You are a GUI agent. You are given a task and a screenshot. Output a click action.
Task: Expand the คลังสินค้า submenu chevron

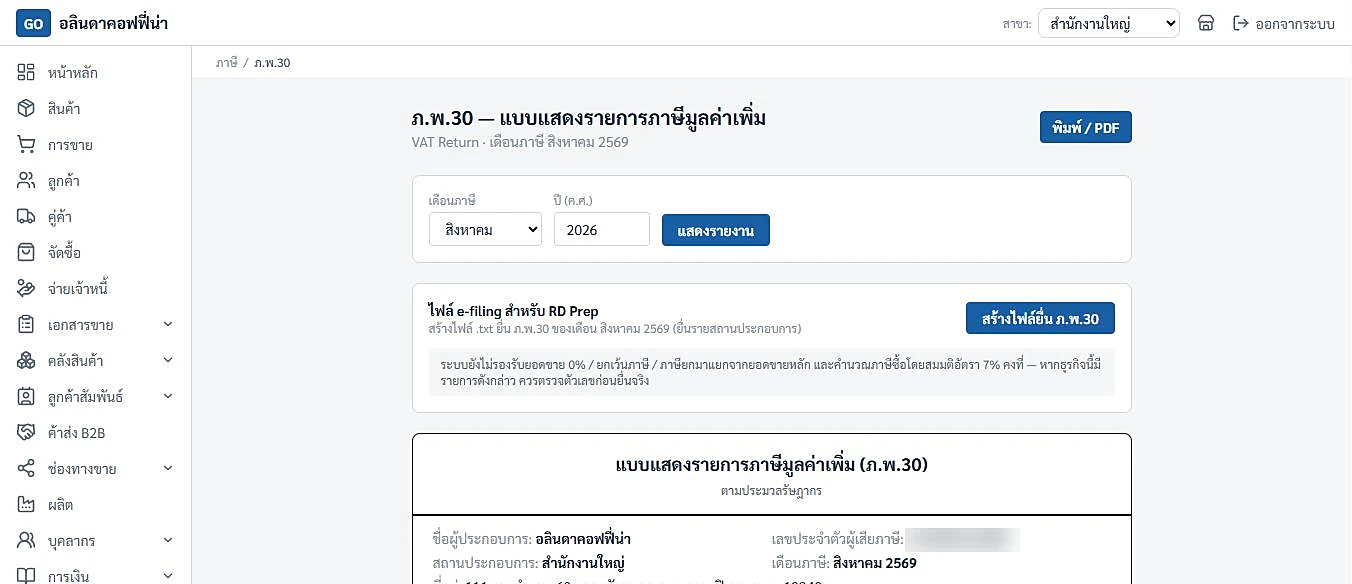click(x=168, y=361)
